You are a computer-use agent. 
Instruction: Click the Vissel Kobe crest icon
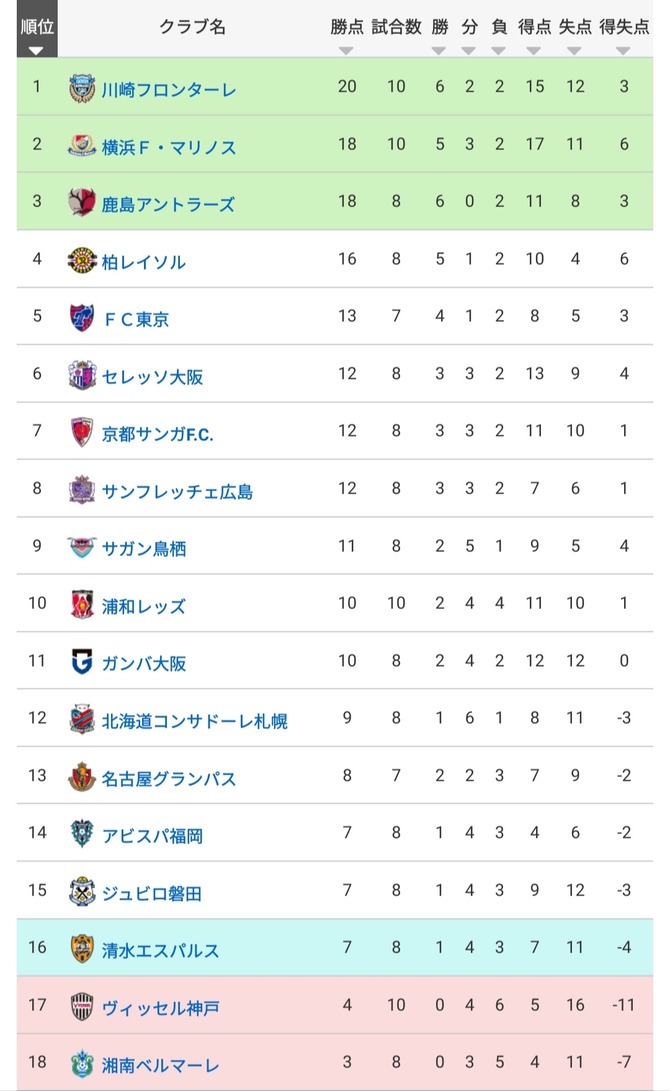click(x=82, y=1006)
